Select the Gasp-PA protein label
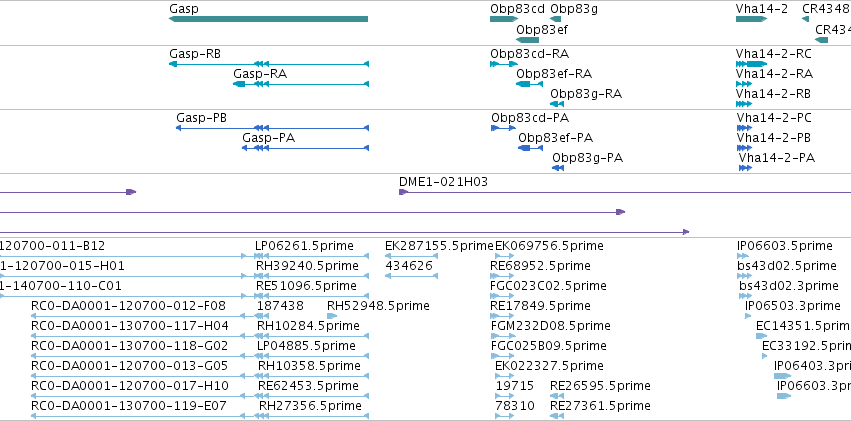The width and height of the screenshot is (851, 421). (x=269, y=138)
